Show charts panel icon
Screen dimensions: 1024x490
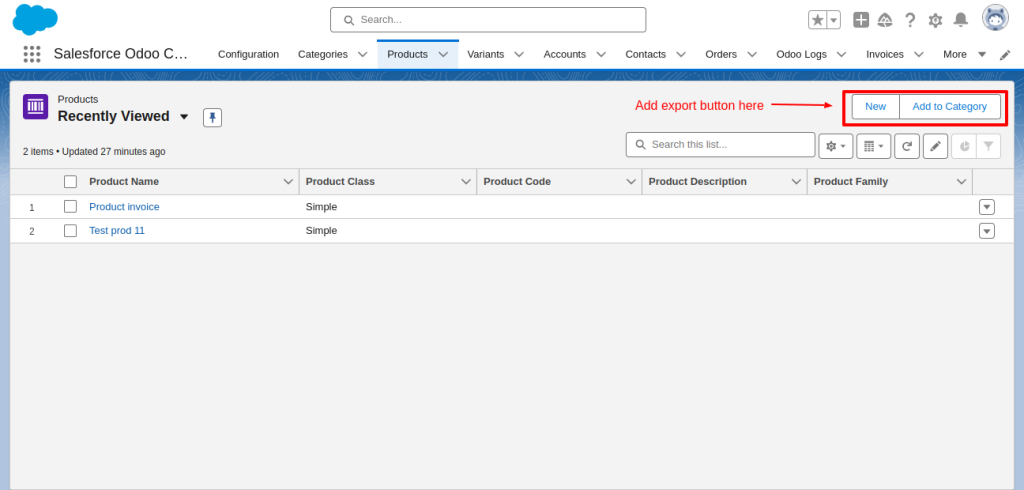pos(964,146)
